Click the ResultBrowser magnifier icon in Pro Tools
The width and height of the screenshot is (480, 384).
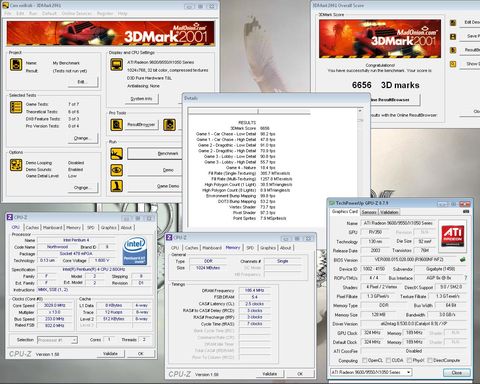(x=117, y=125)
